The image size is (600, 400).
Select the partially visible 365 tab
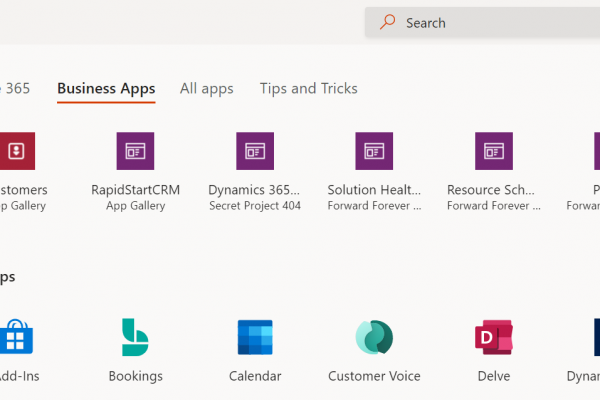coord(15,89)
